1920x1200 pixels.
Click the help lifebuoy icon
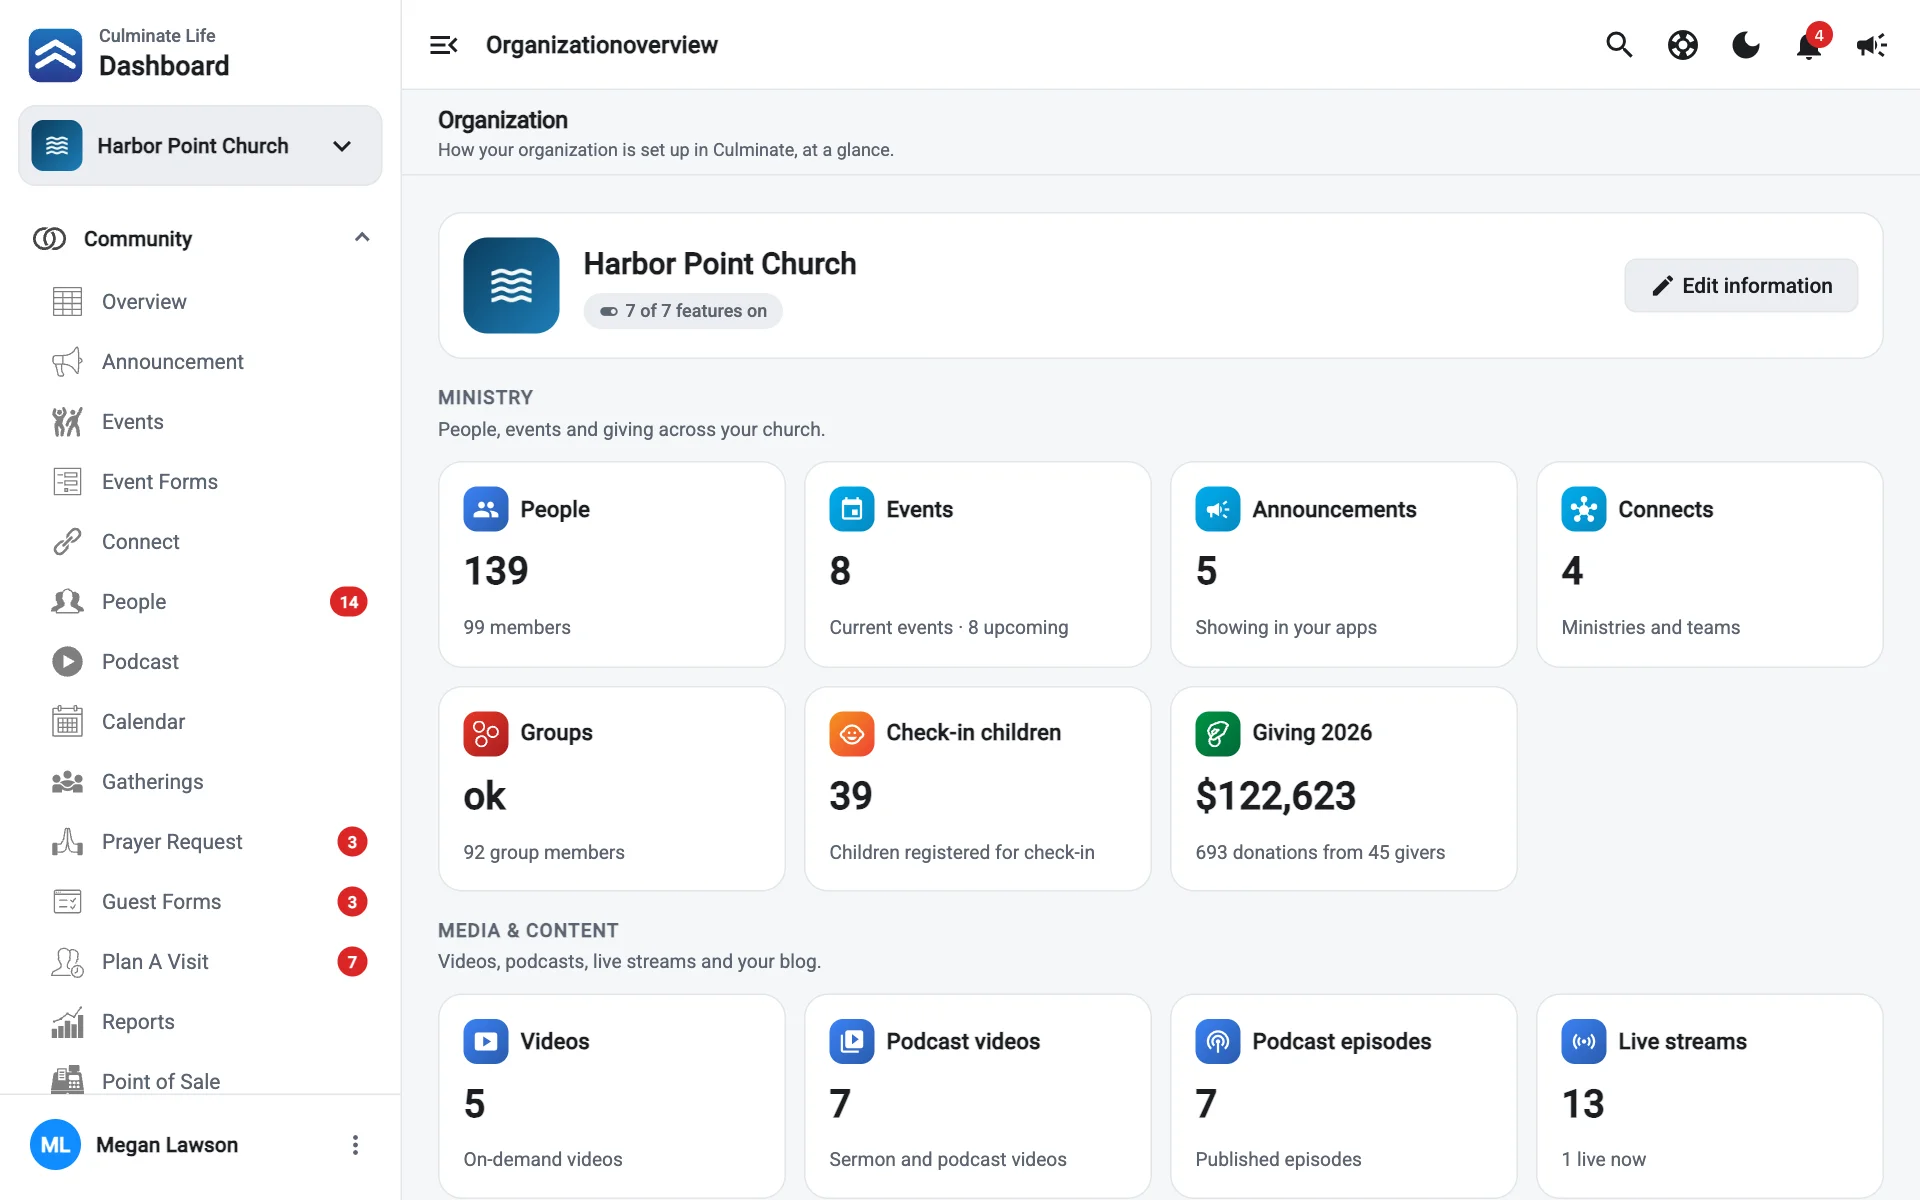[1682, 45]
